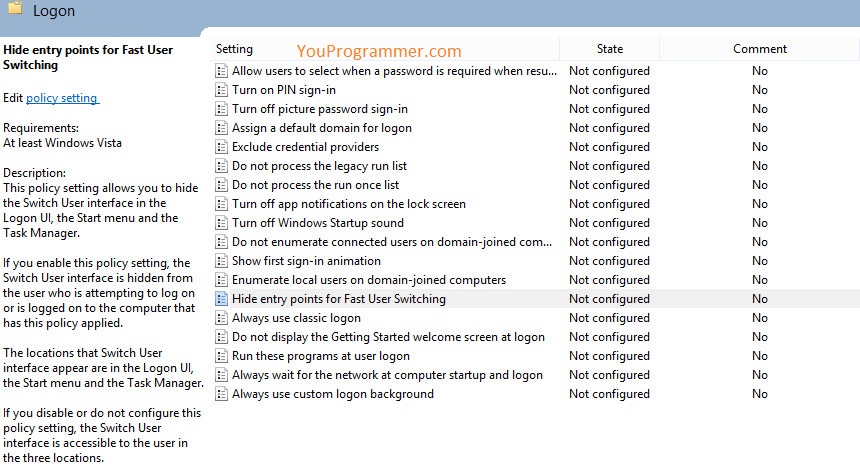Image resolution: width=860 pixels, height=467 pixels.
Task: Click icon beside Show first sign-in animation
Action: (x=221, y=261)
